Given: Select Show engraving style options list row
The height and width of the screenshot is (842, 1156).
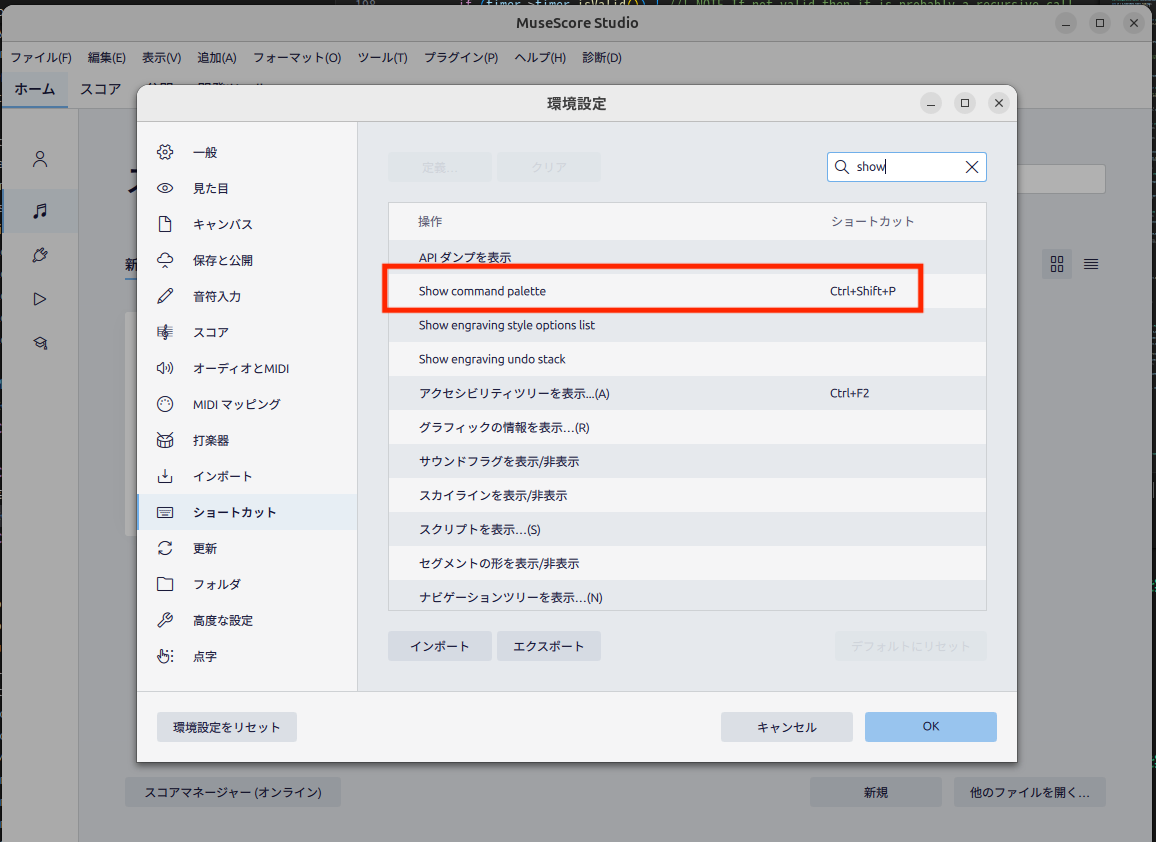Looking at the screenshot, I should click(687, 325).
